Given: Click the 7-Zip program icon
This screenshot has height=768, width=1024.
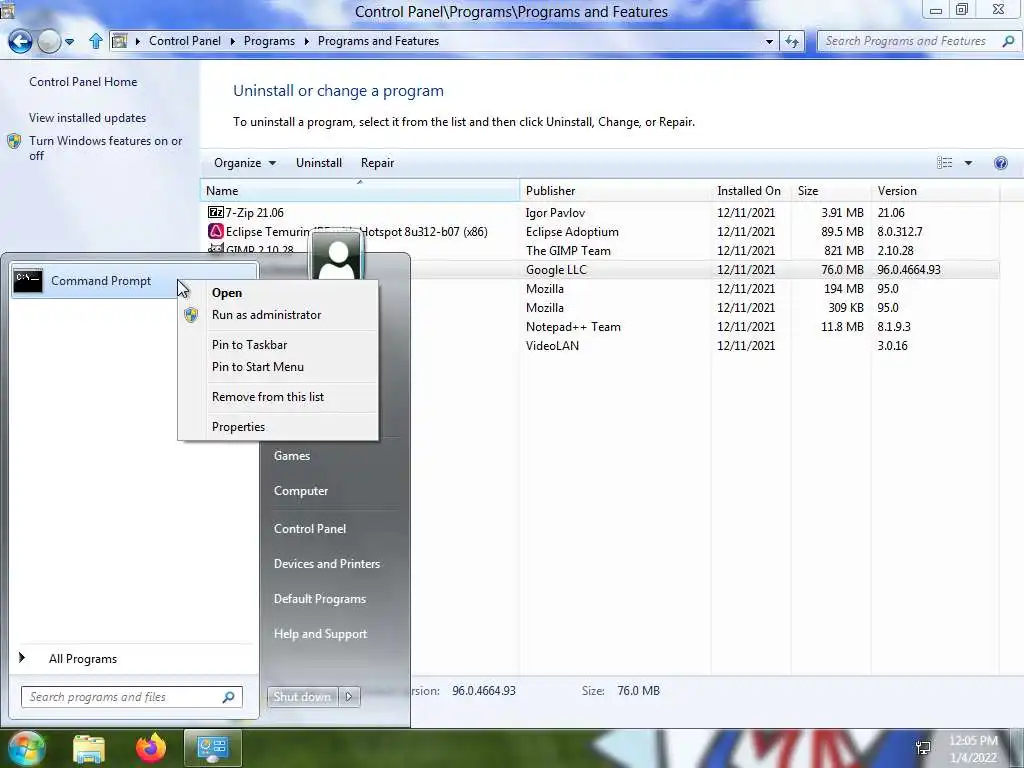Looking at the screenshot, I should coord(216,212).
